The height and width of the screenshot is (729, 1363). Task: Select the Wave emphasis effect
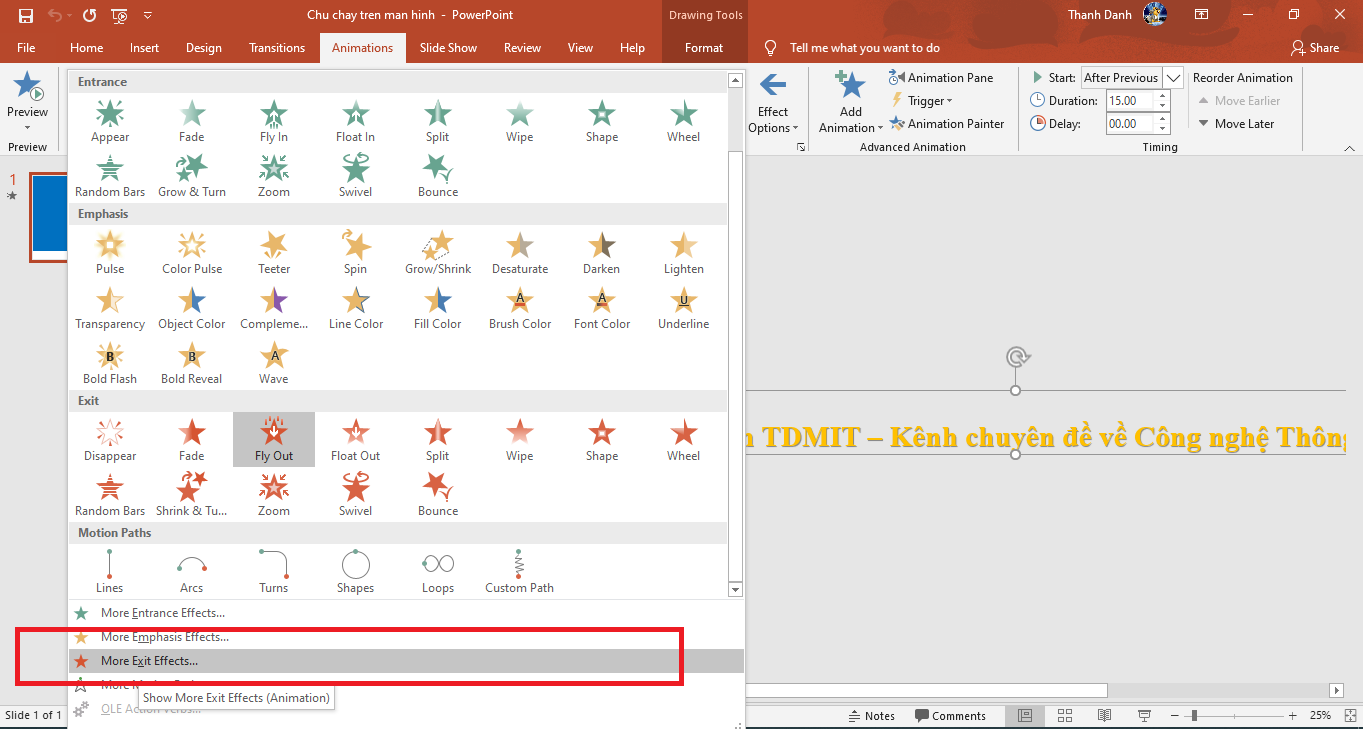(273, 361)
